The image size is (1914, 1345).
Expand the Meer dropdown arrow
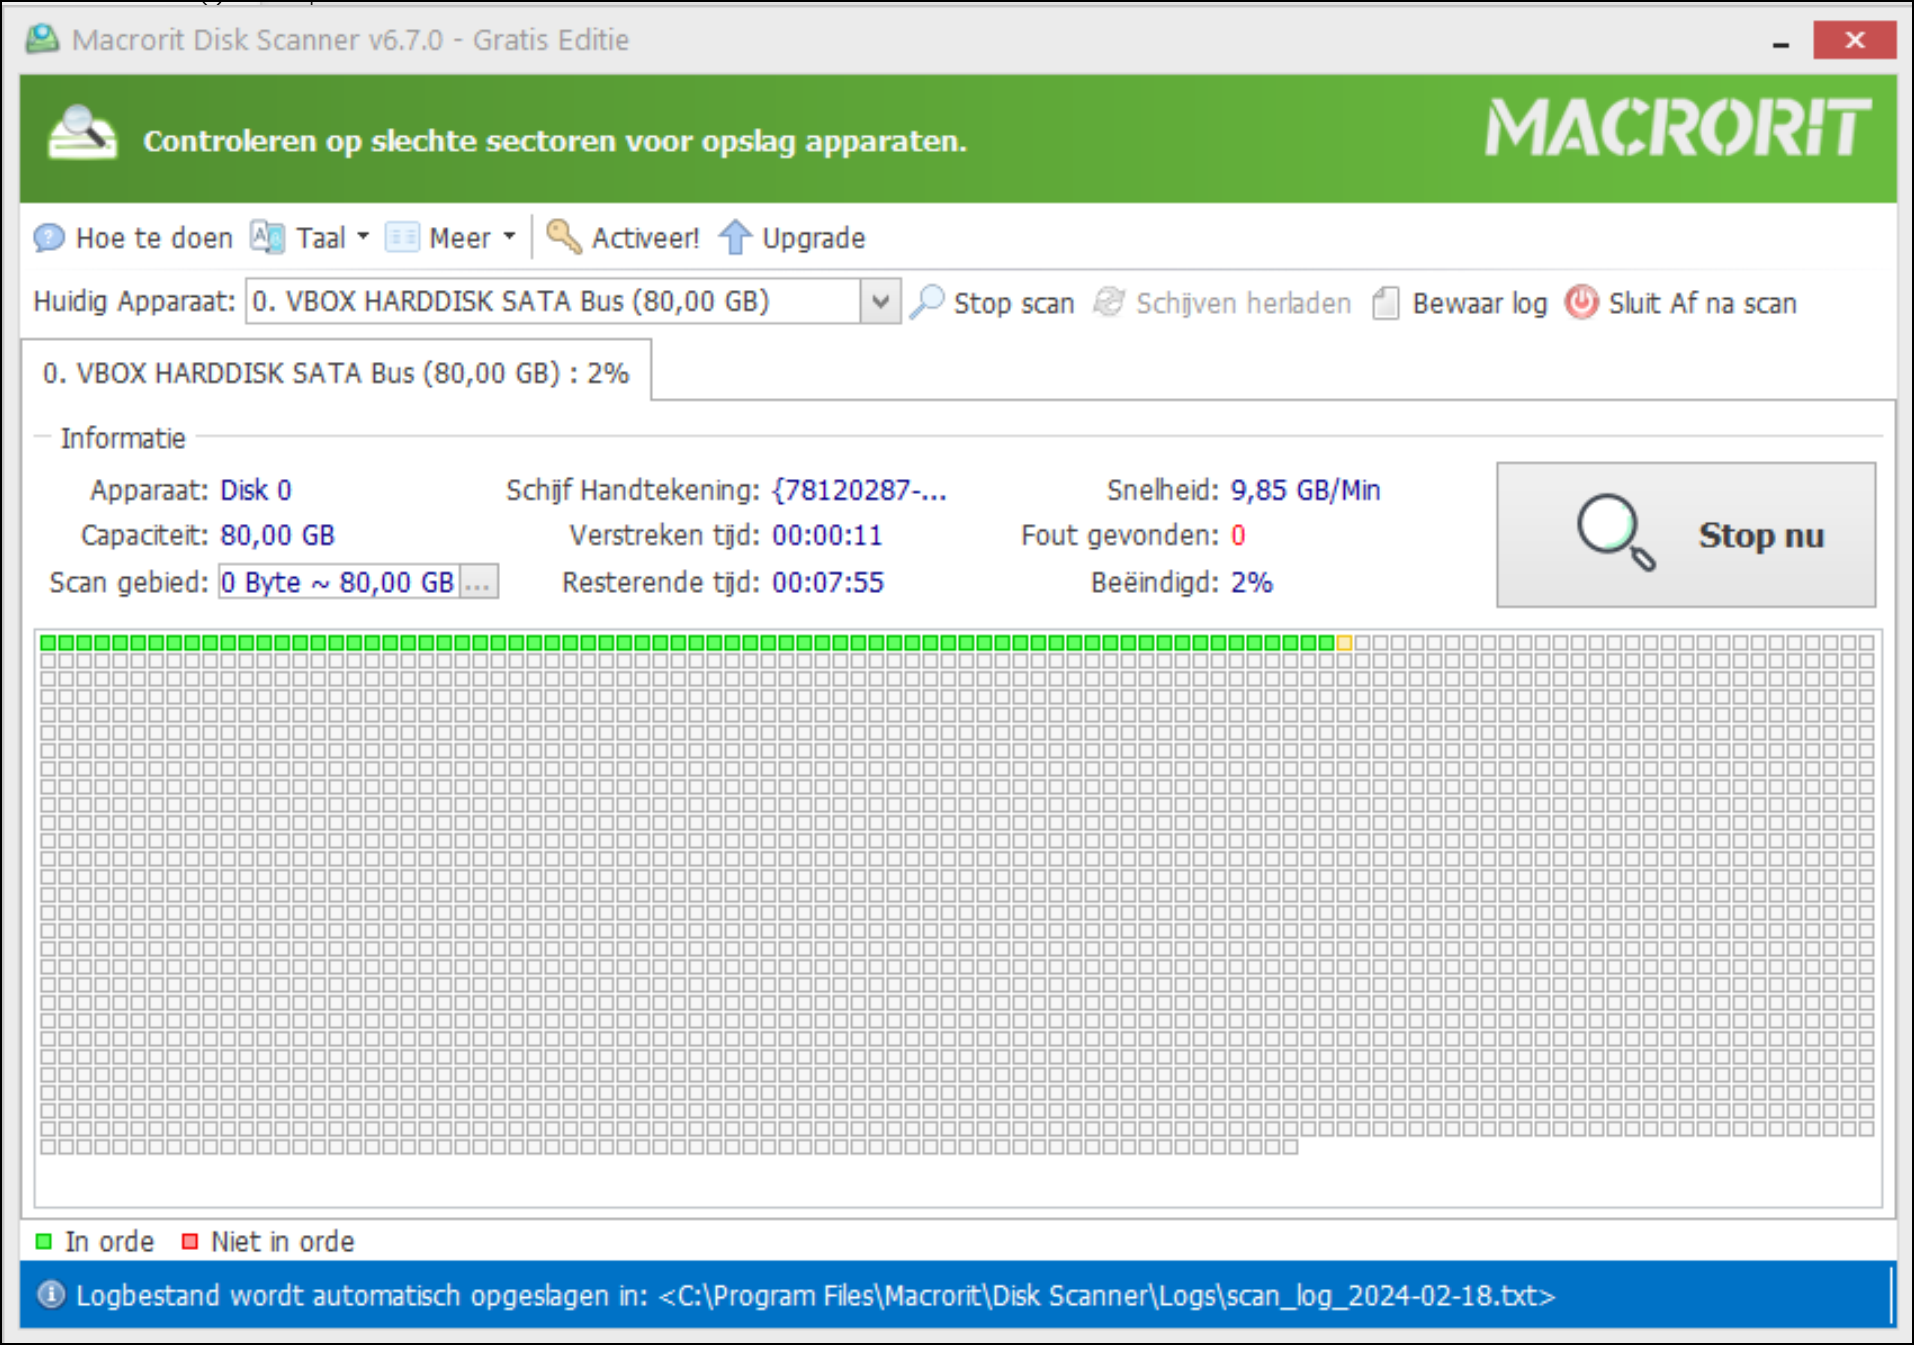(x=509, y=237)
